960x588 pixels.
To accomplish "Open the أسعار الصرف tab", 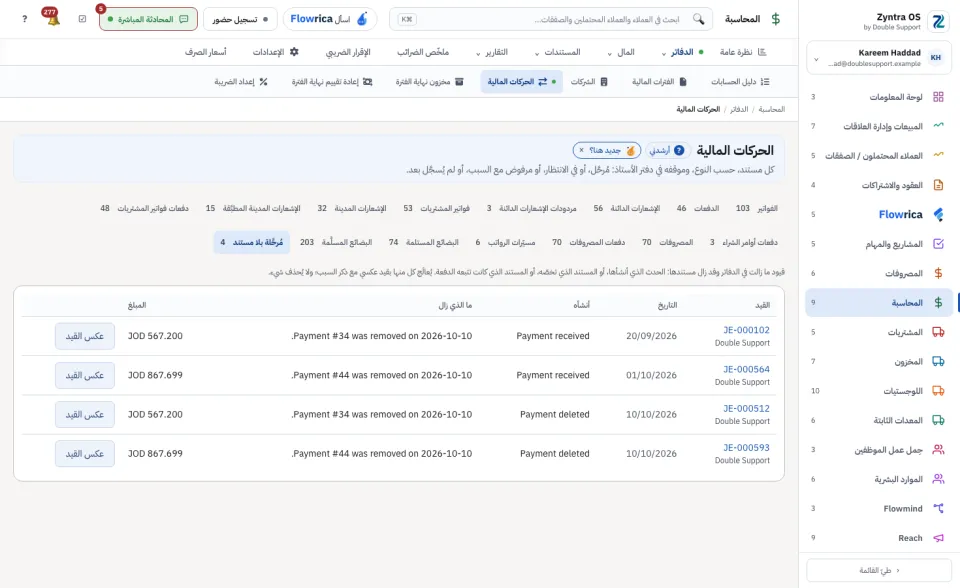I will tap(206, 52).
